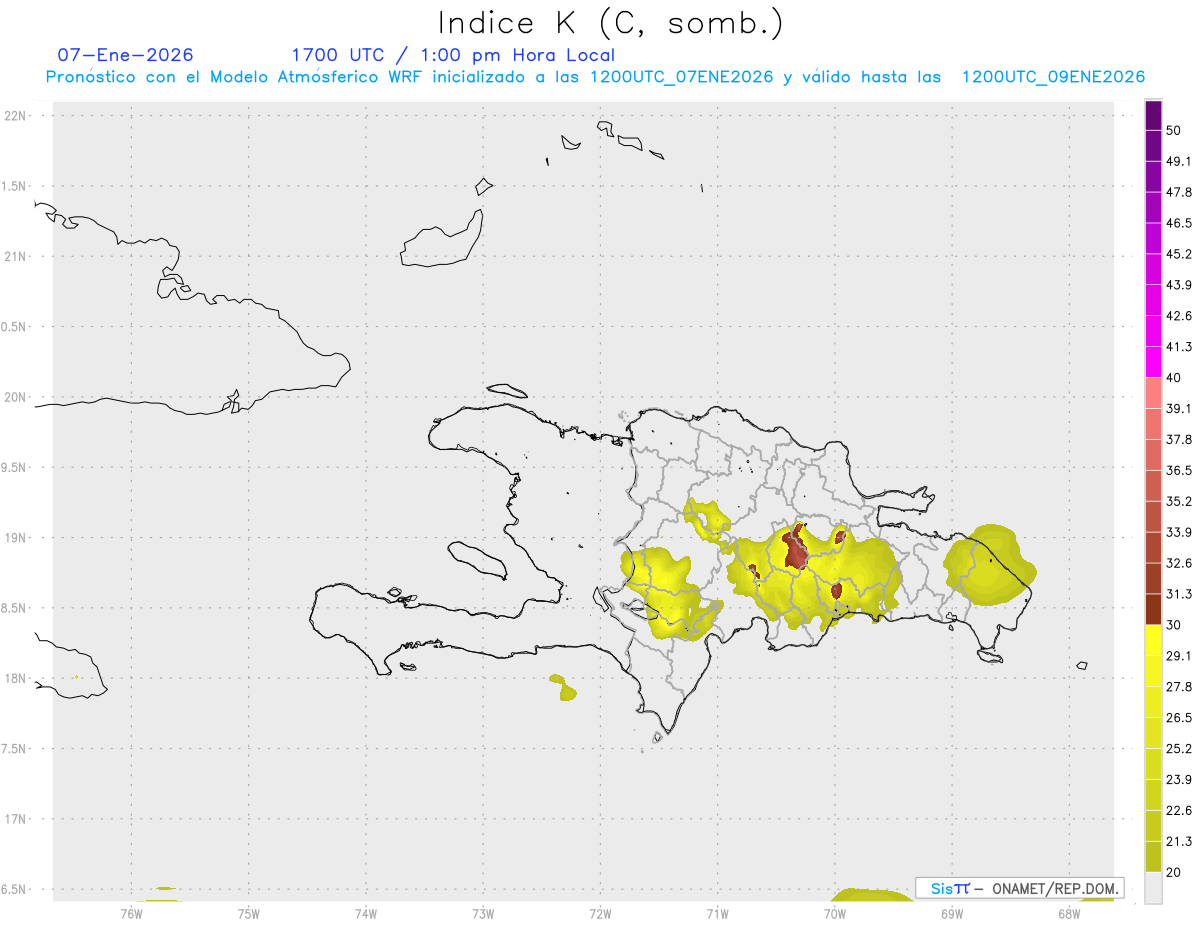The width and height of the screenshot is (1200, 927).
Task: Click the "73W" longitude label
Action: click(483, 913)
